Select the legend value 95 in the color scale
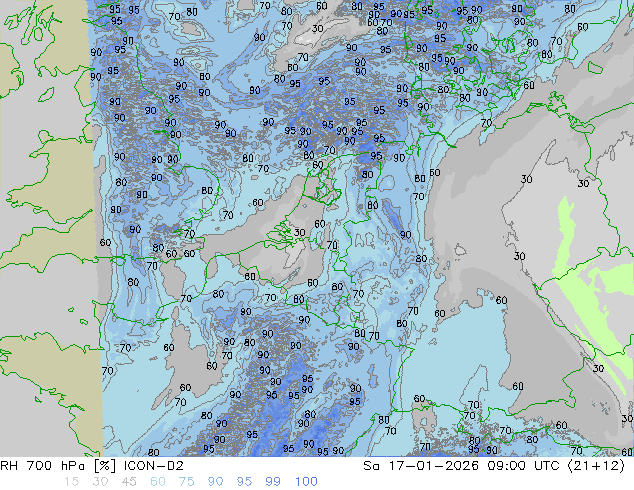The width and height of the screenshot is (634, 490). pyautogui.click(x=244, y=482)
